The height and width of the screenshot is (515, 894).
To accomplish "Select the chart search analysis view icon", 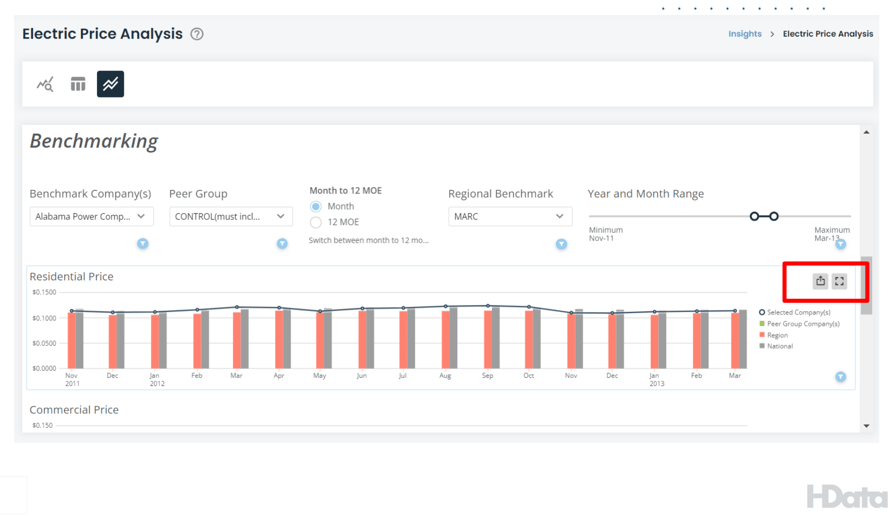I will coord(45,84).
